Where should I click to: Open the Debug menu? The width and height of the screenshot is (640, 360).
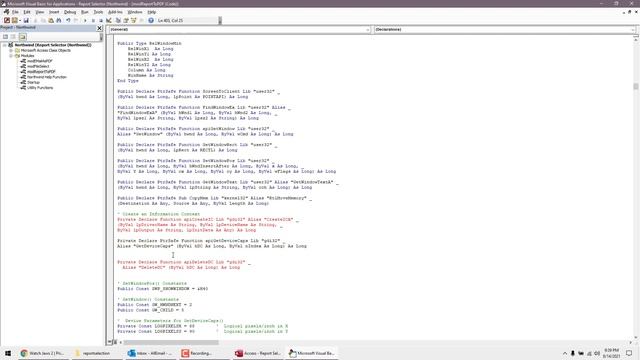(70, 12)
